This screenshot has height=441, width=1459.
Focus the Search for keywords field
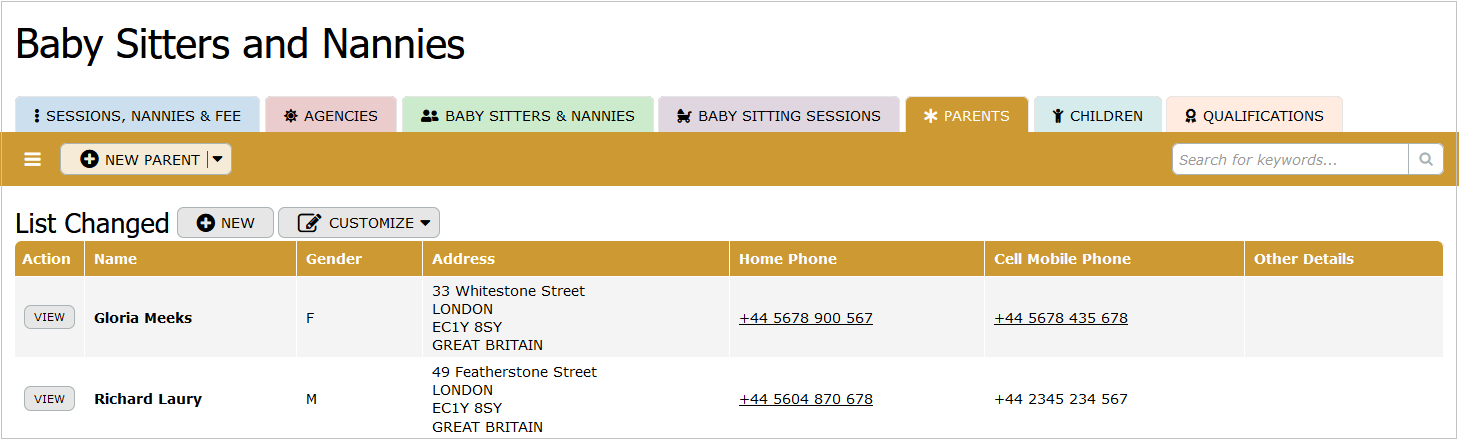pos(1289,160)
